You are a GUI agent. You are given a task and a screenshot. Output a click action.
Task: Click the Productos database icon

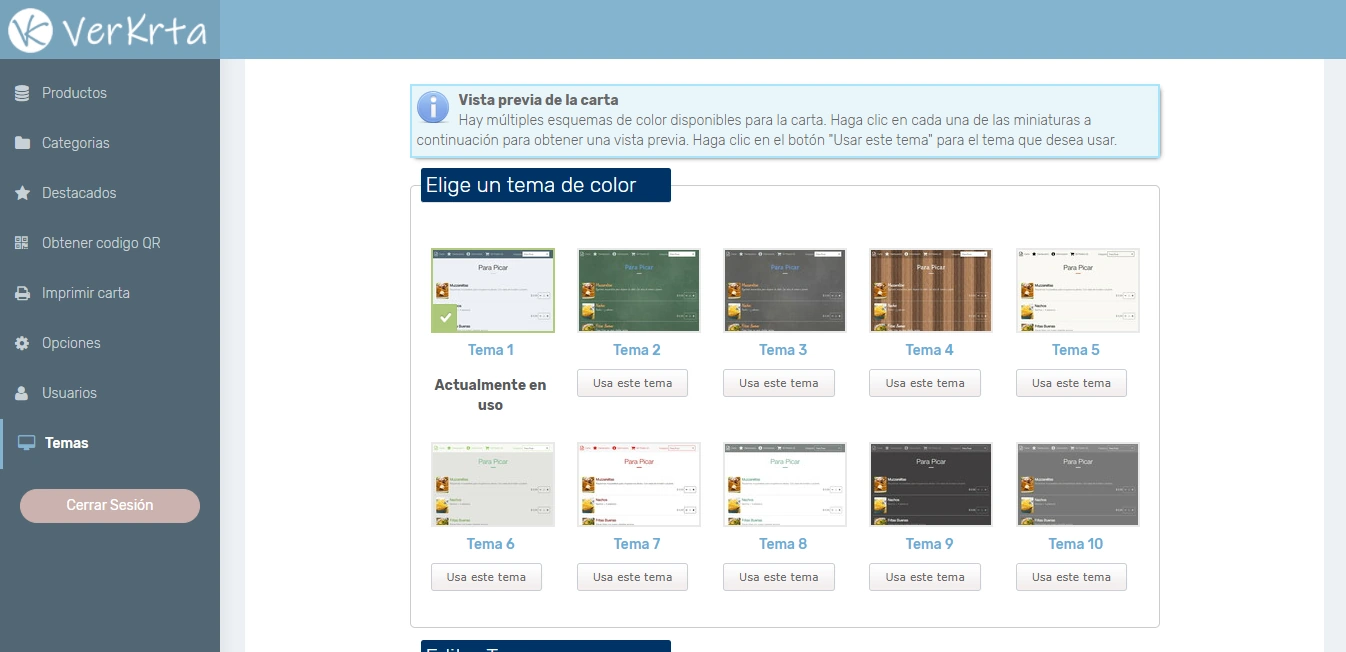pos(22,93)
